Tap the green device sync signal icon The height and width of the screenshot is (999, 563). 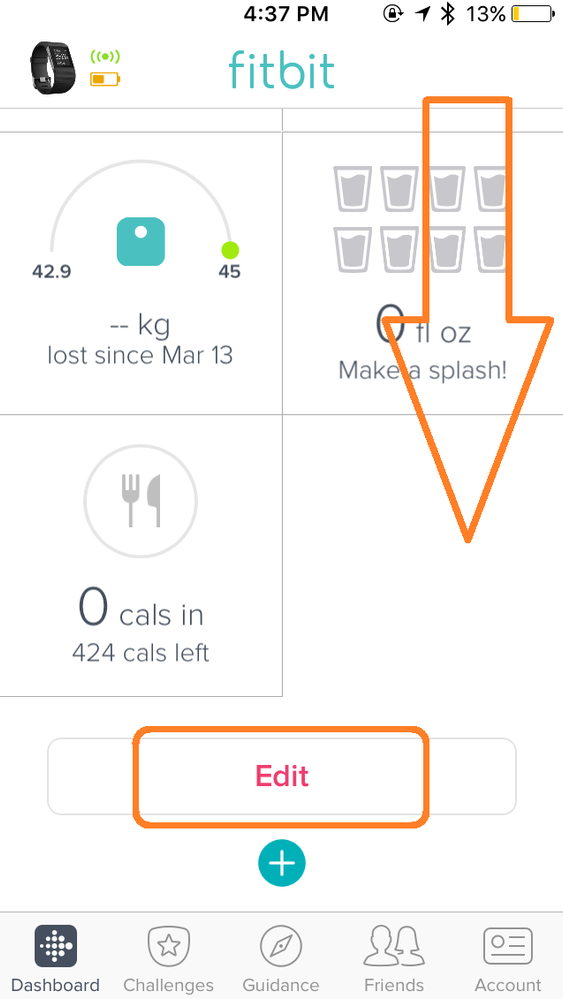[105, 57]
